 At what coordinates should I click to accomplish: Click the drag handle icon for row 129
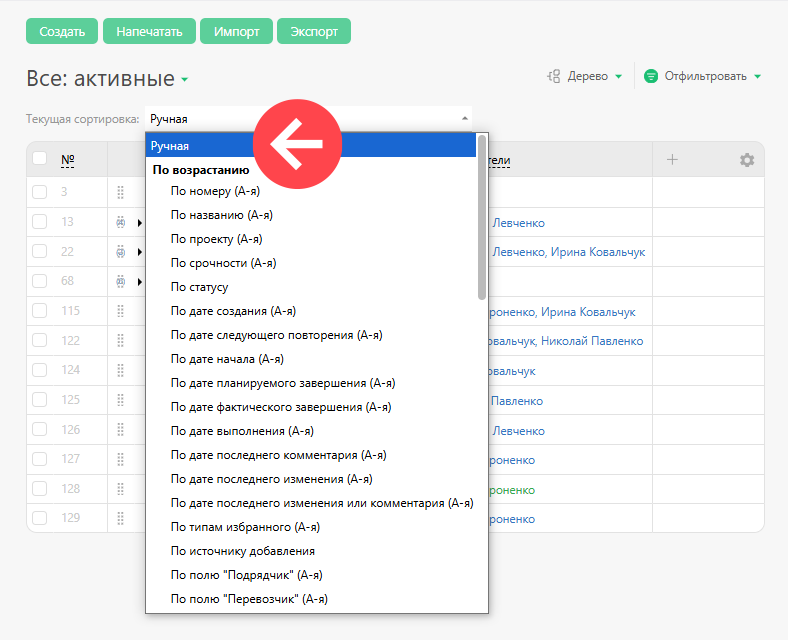121,518
